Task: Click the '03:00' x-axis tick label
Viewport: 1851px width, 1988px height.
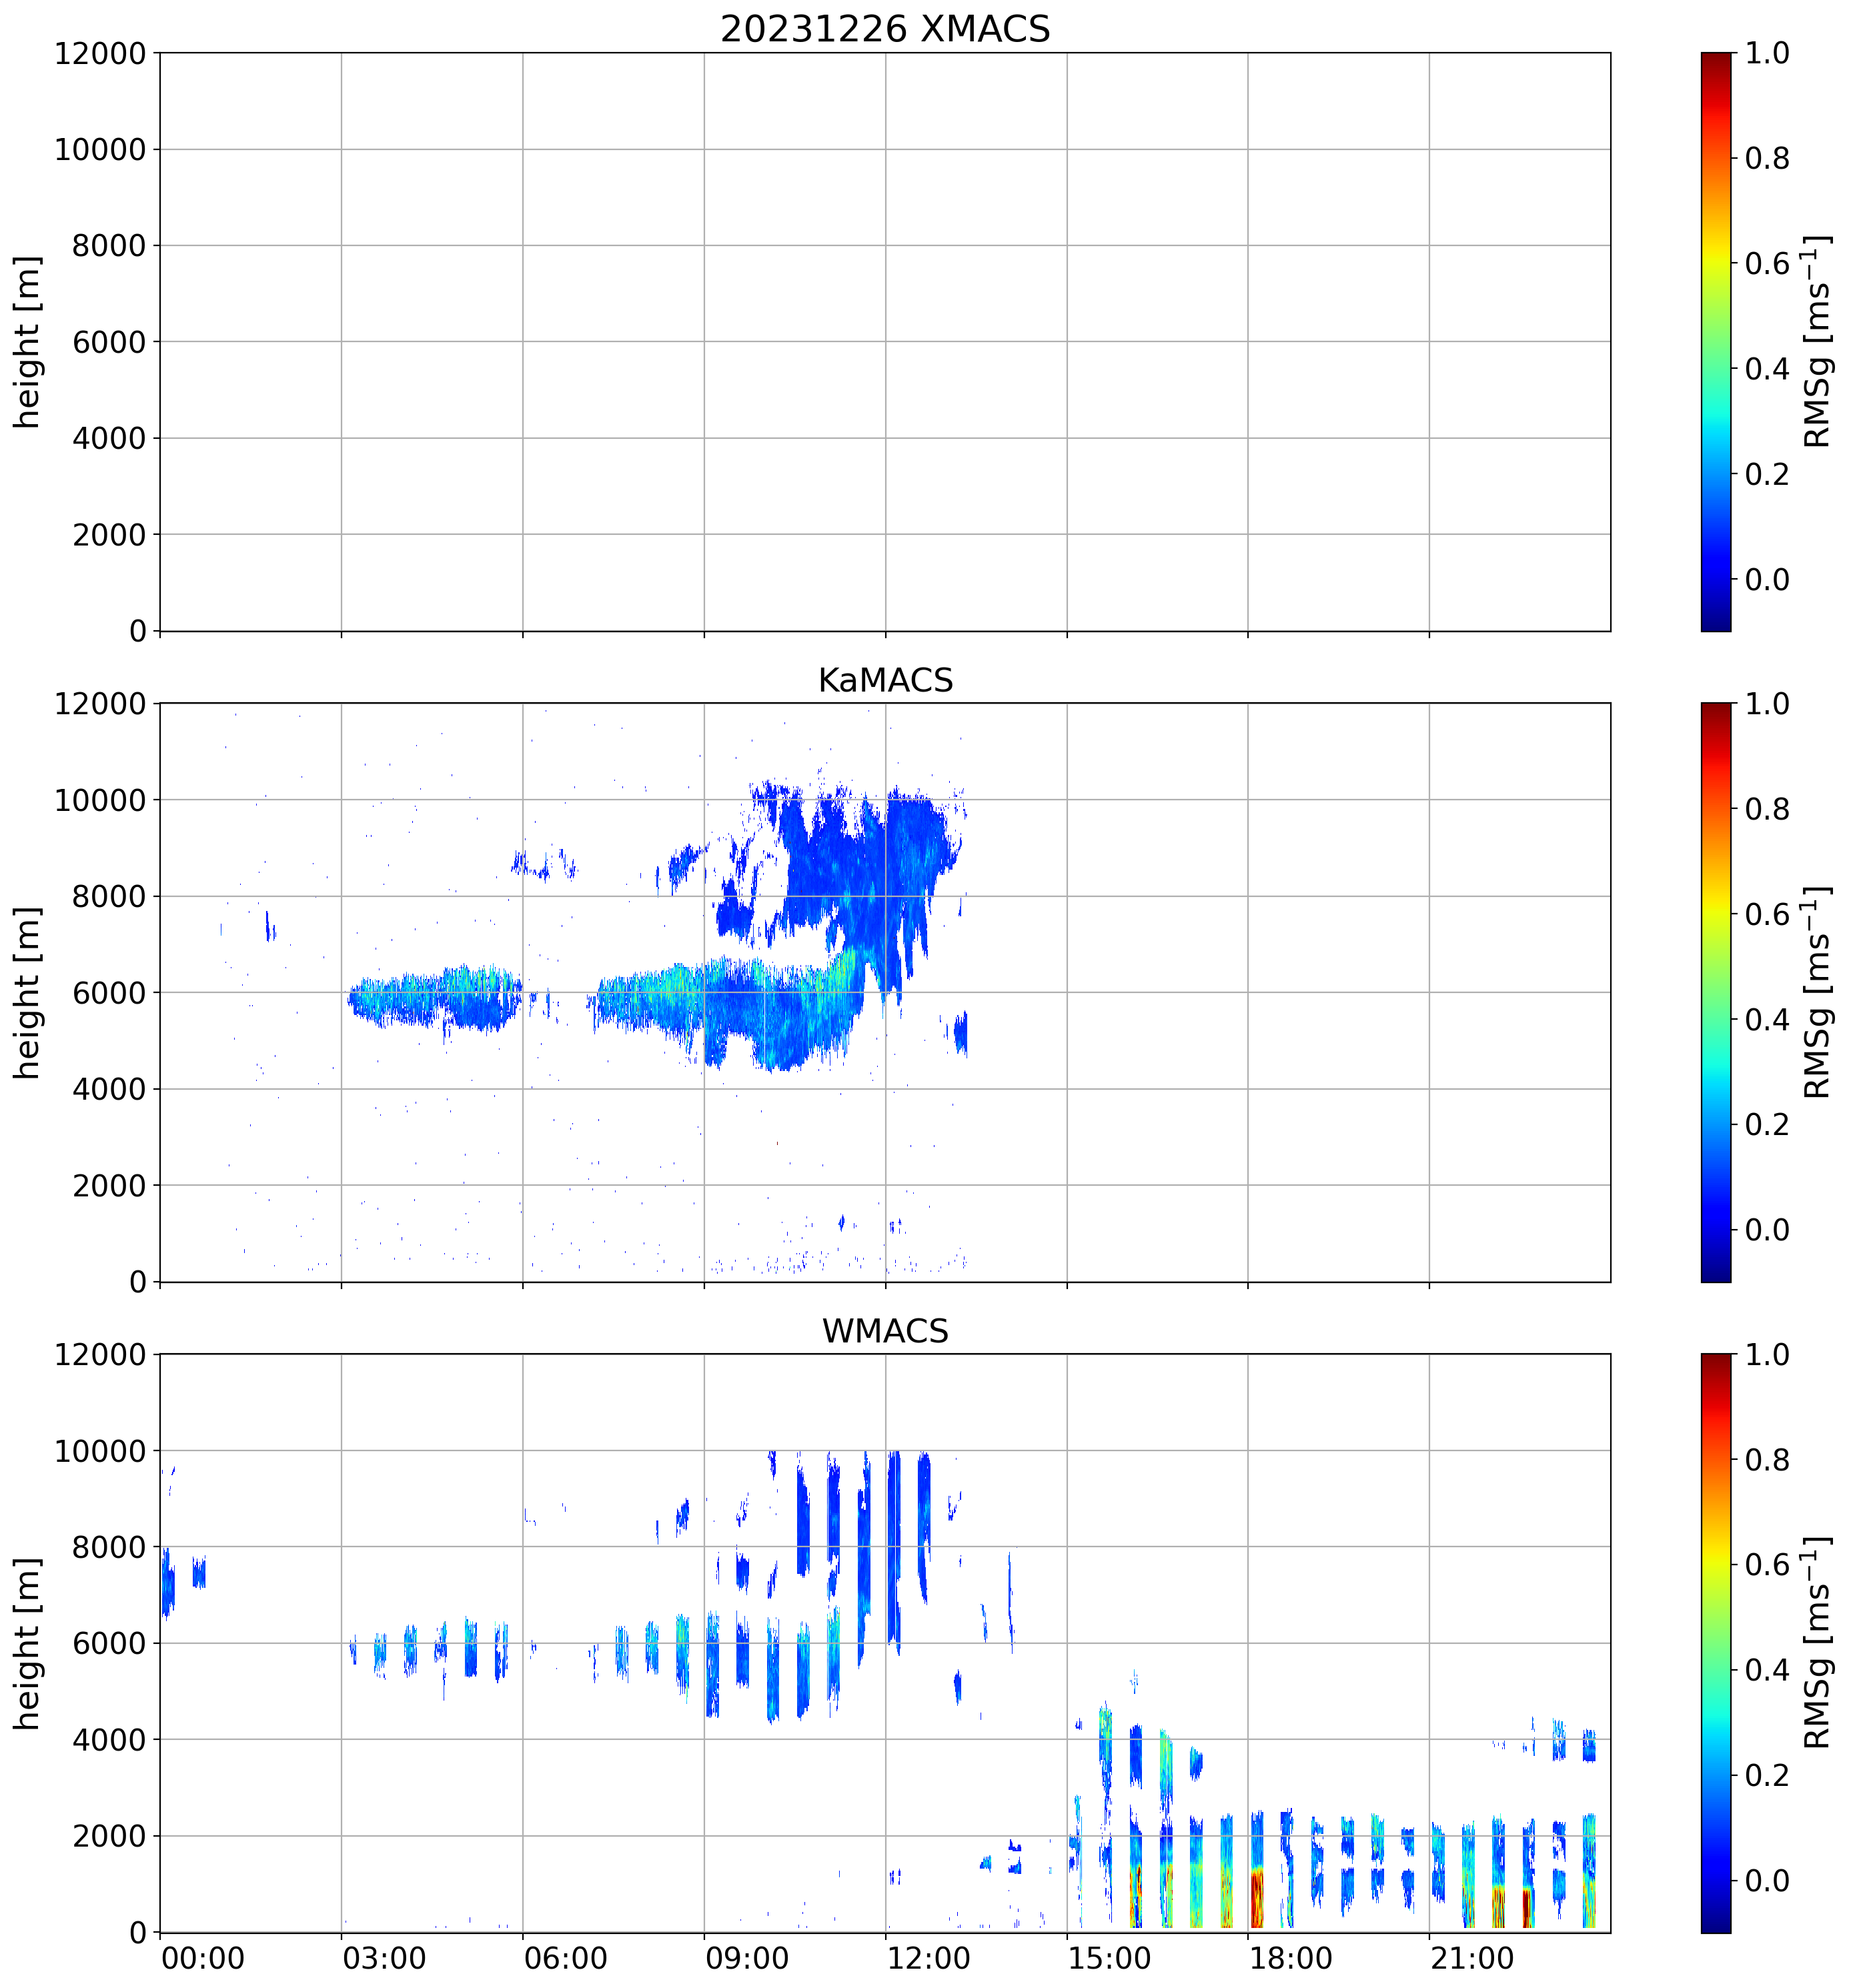Action: pyautogui.click(x=384, y=1958)
